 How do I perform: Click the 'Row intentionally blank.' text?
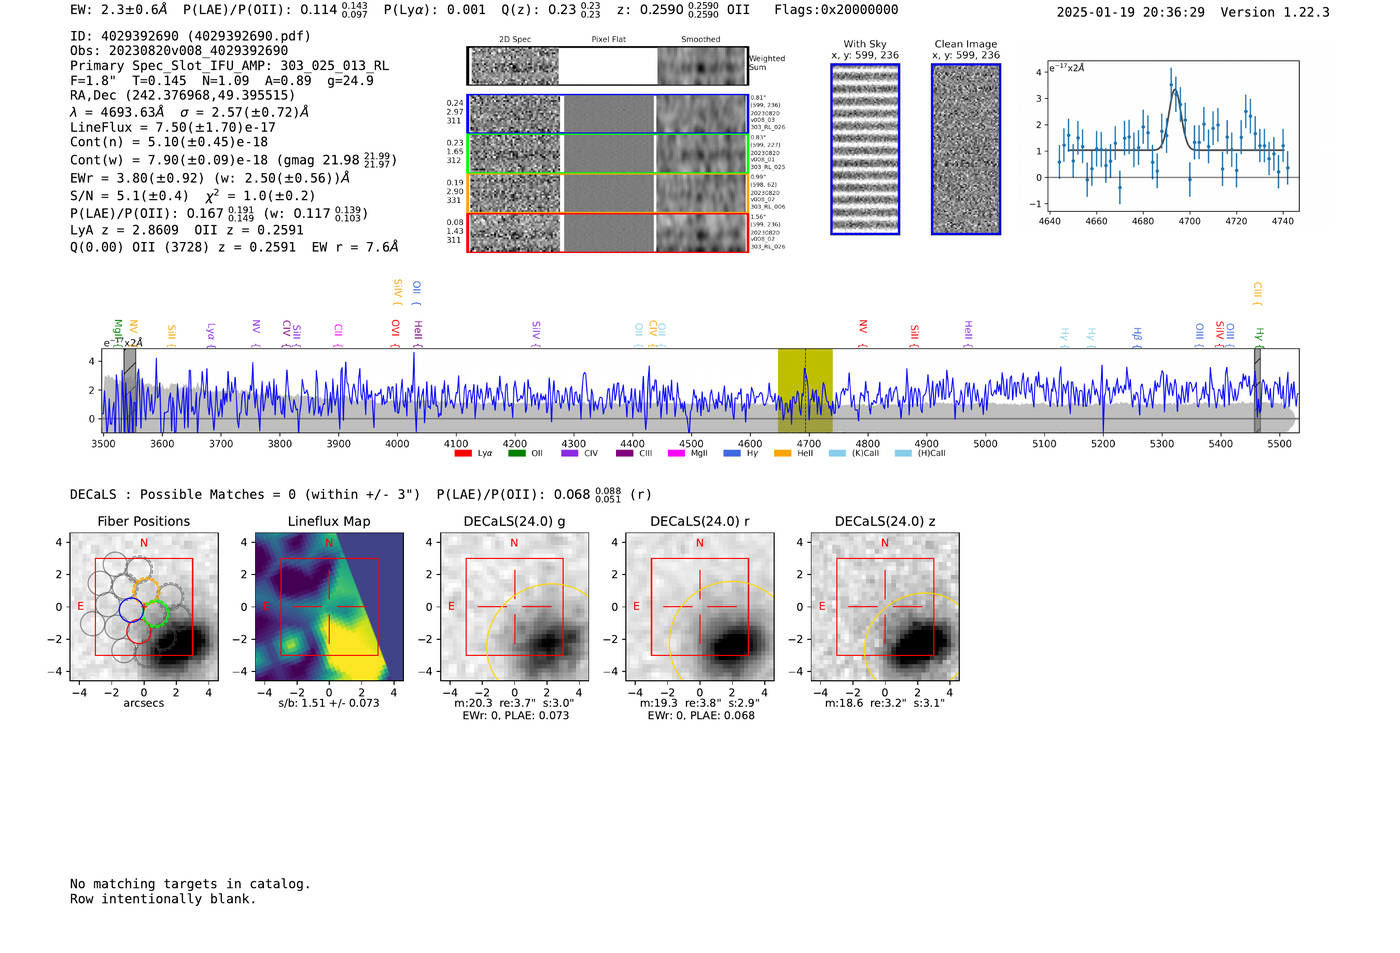(163, 899)
